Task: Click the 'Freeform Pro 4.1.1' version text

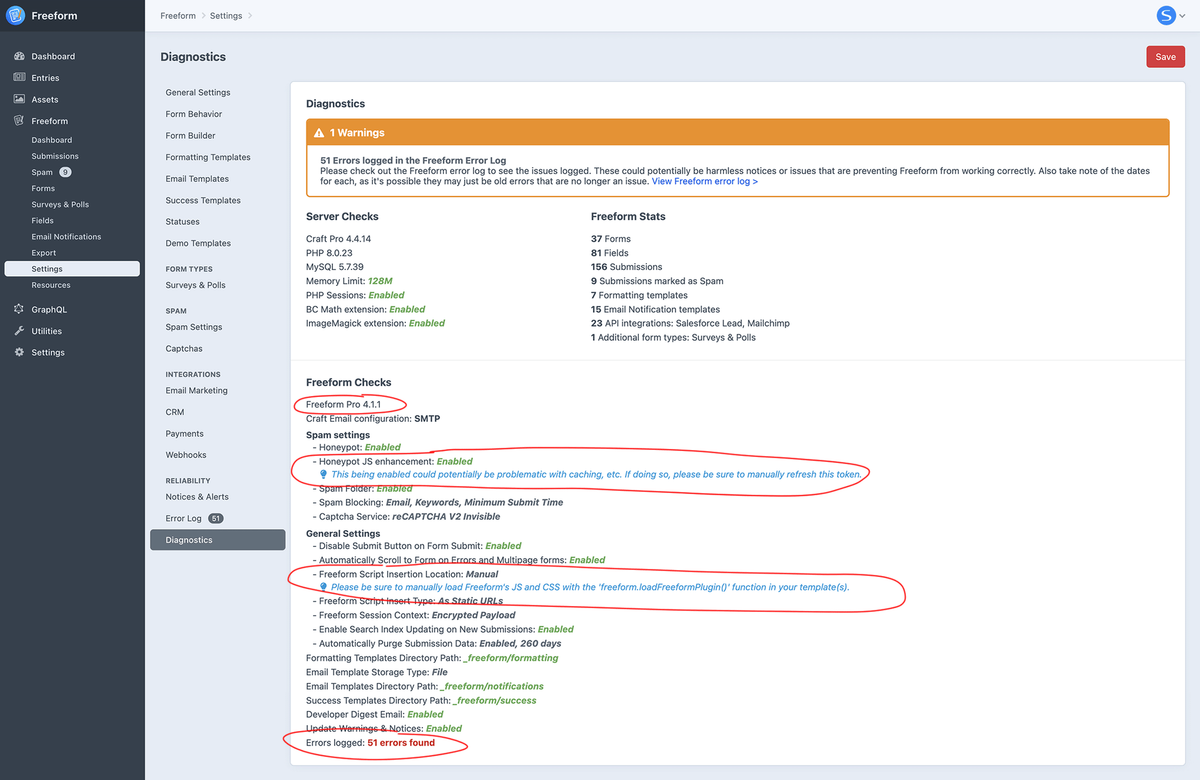Action: click(x=344, y=404)
